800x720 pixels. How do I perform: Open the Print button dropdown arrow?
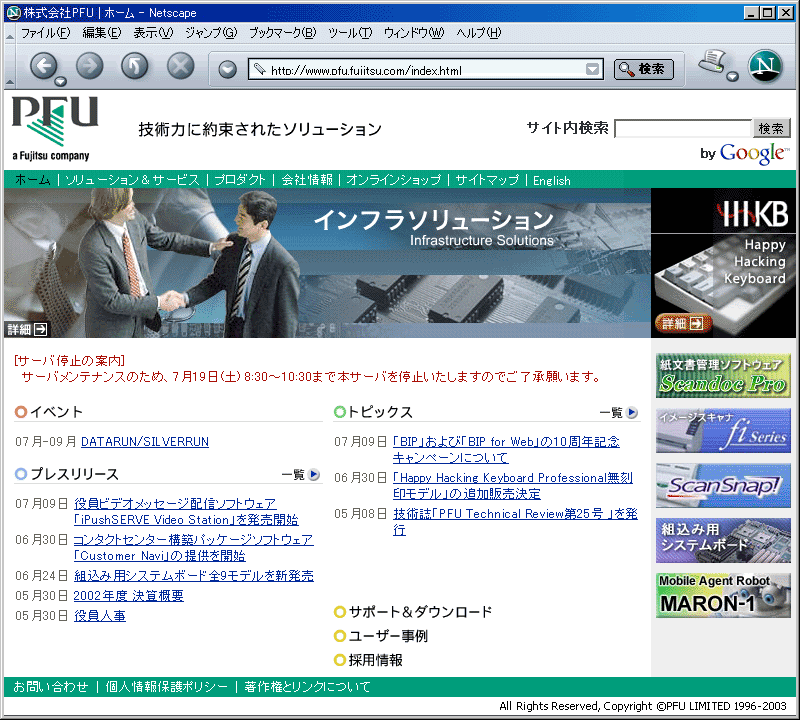pos(732,77)
